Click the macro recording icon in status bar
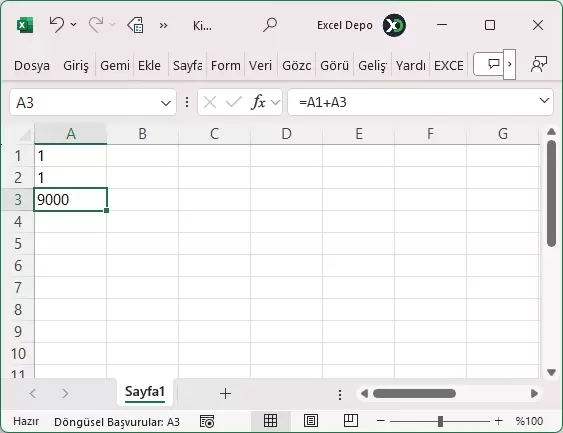Image resolution: width=563 pixels, height=433 pixels. (x=207, y=421)
